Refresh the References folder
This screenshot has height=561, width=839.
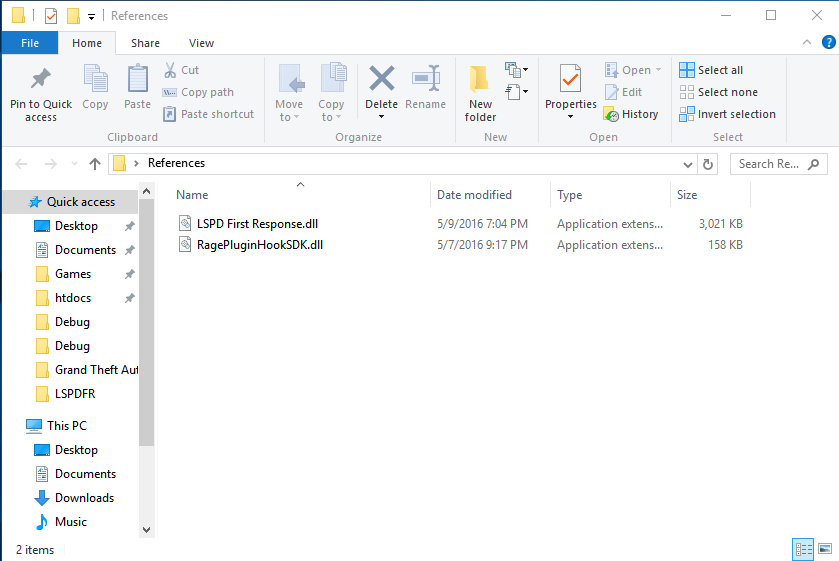707,164
